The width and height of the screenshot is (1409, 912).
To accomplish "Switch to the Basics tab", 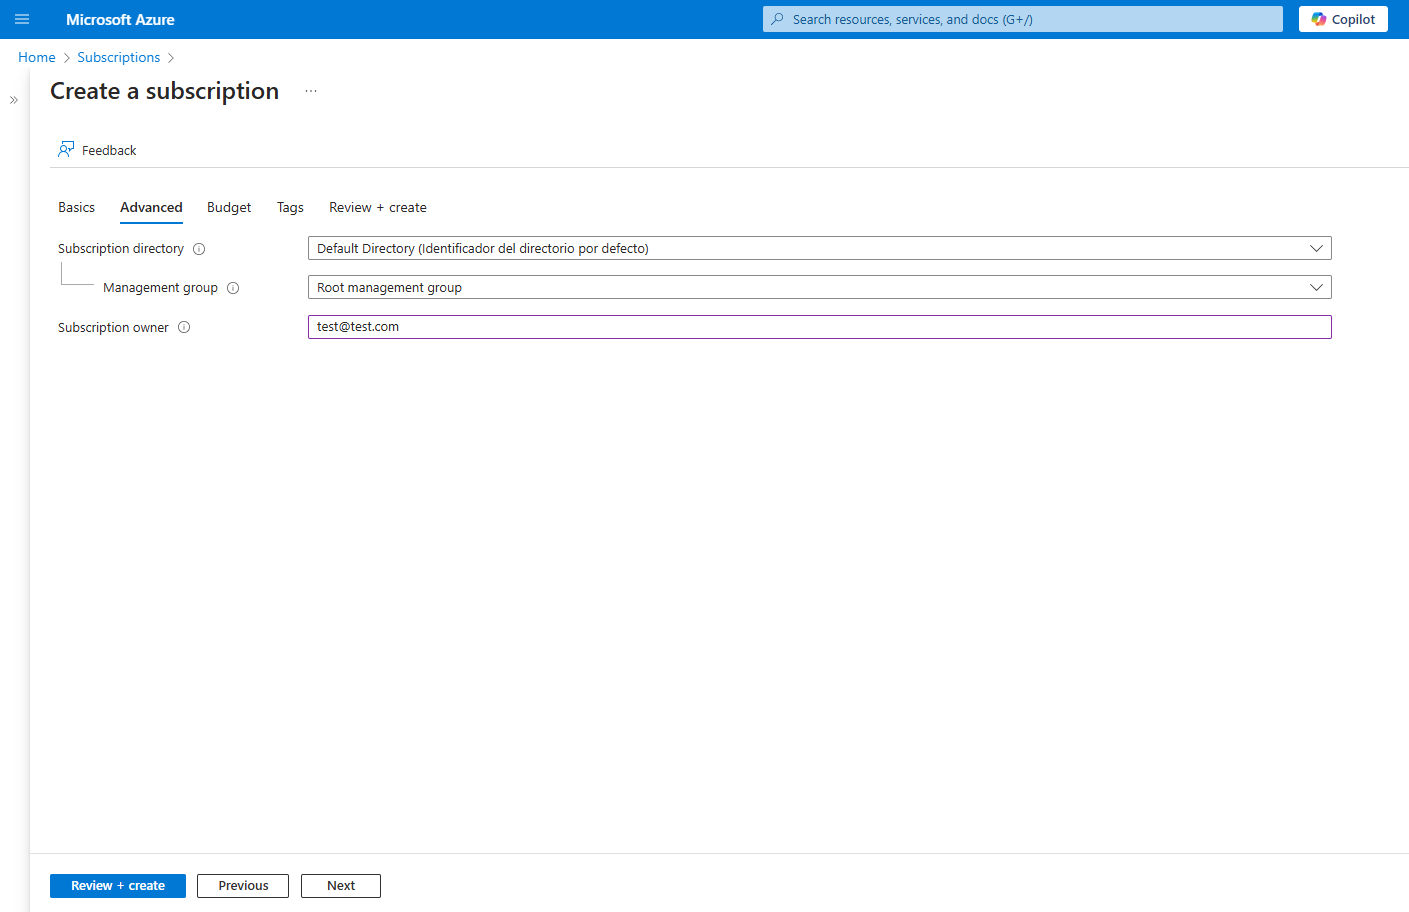I will click(x=76, y=207).
